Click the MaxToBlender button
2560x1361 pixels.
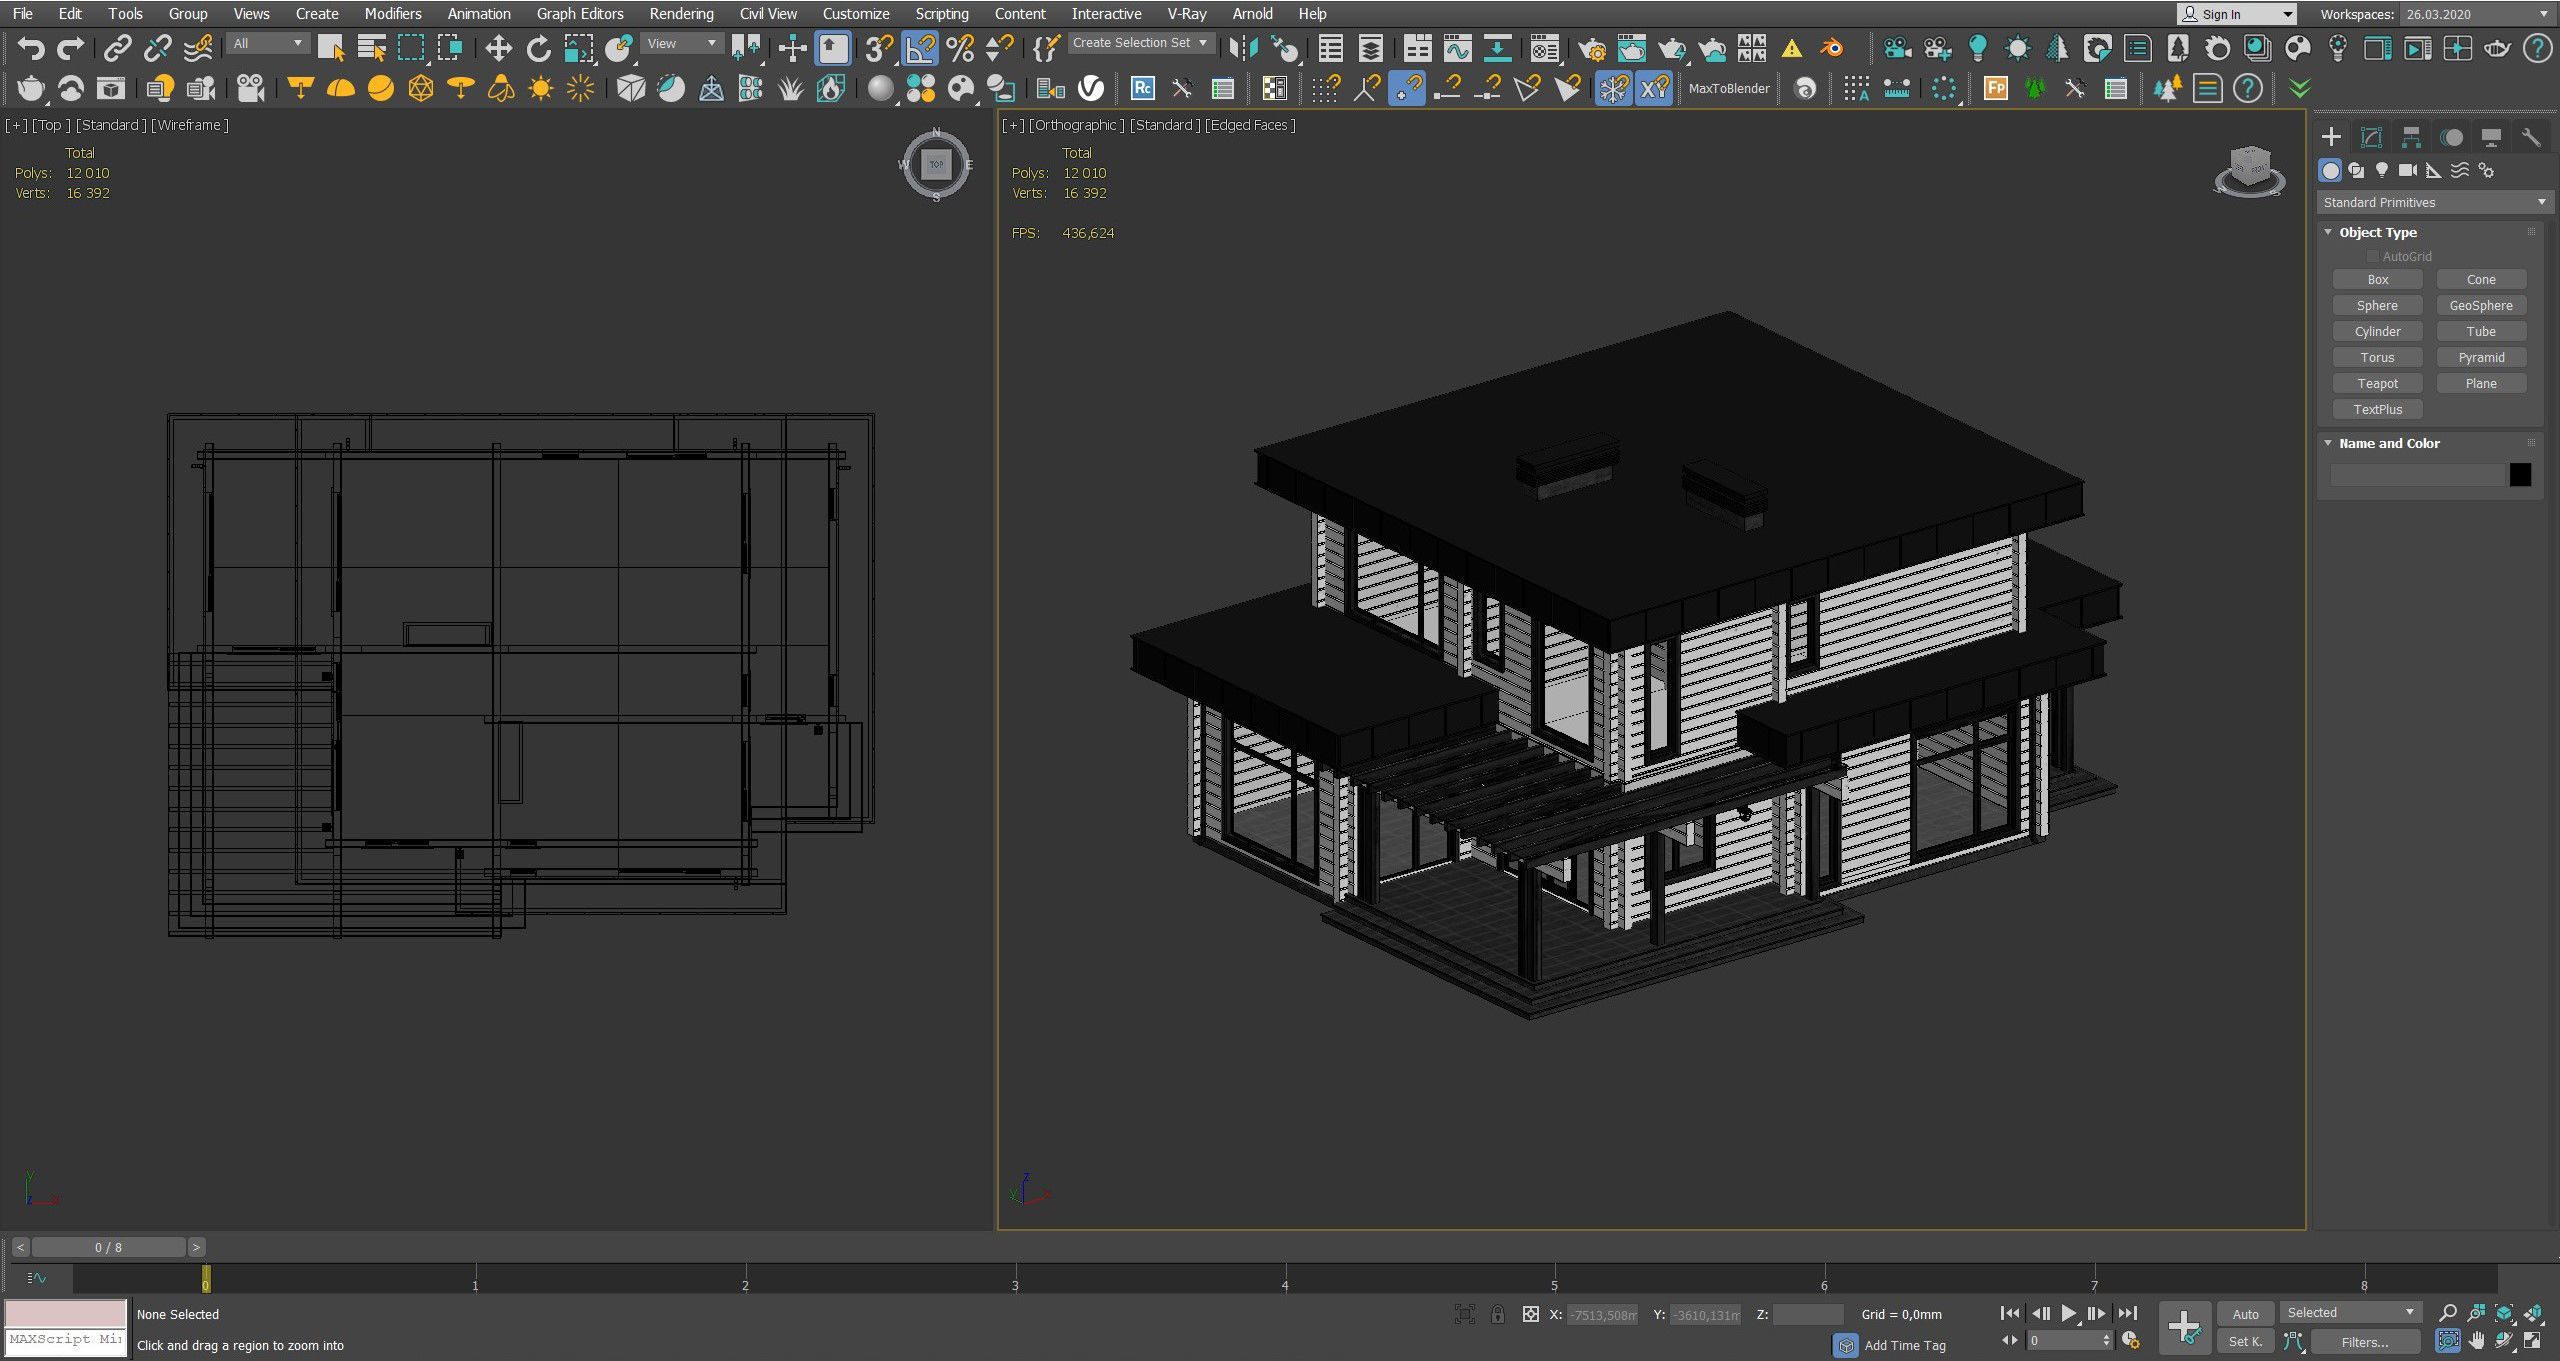coord(1729,89)
